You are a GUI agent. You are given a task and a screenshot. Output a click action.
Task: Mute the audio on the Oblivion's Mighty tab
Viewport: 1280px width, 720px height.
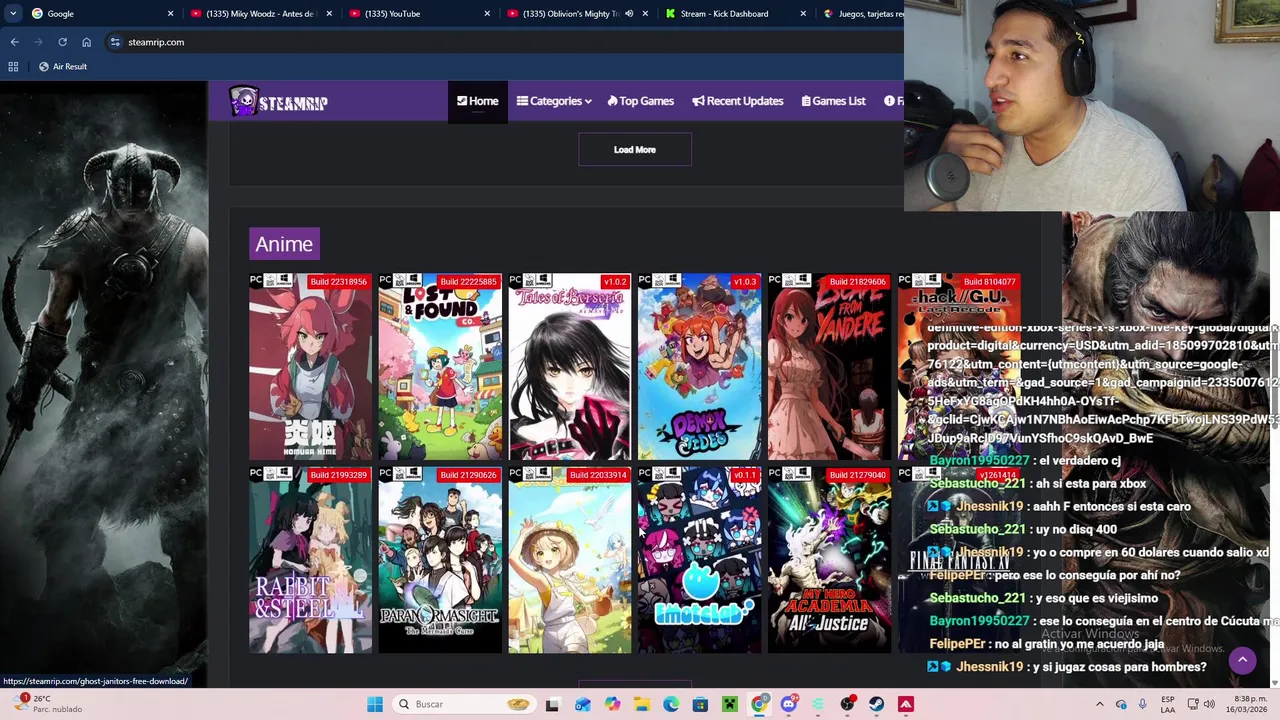[629, 14]
